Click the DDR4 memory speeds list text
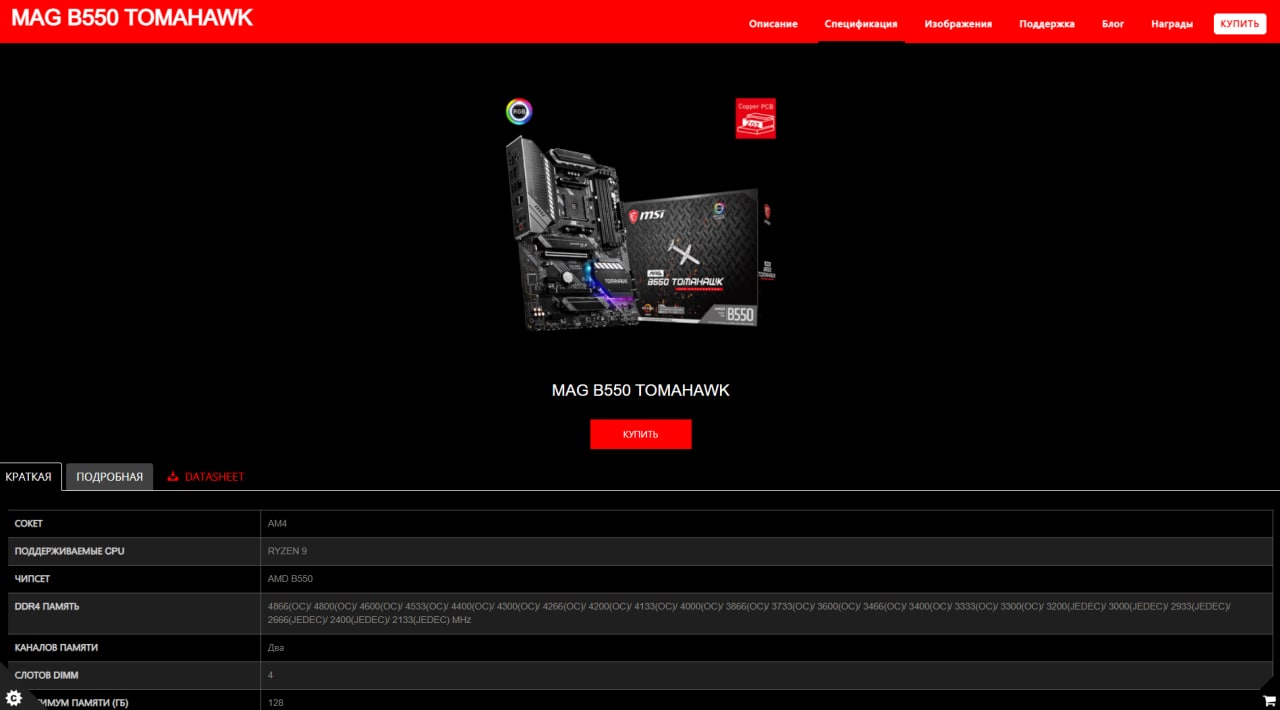The width and height of the screenshot is (1280, 710). [749, 613]
